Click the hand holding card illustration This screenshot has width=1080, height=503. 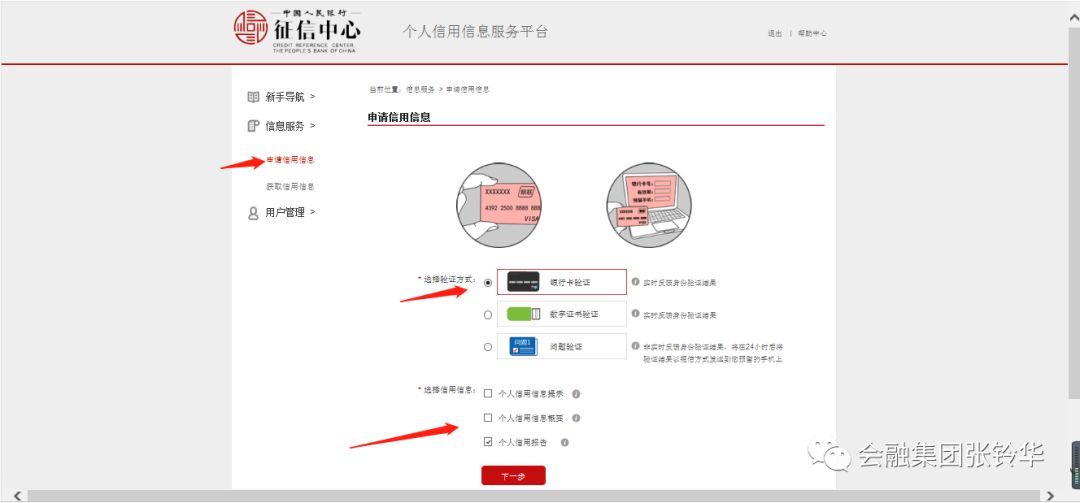point(500,205)
